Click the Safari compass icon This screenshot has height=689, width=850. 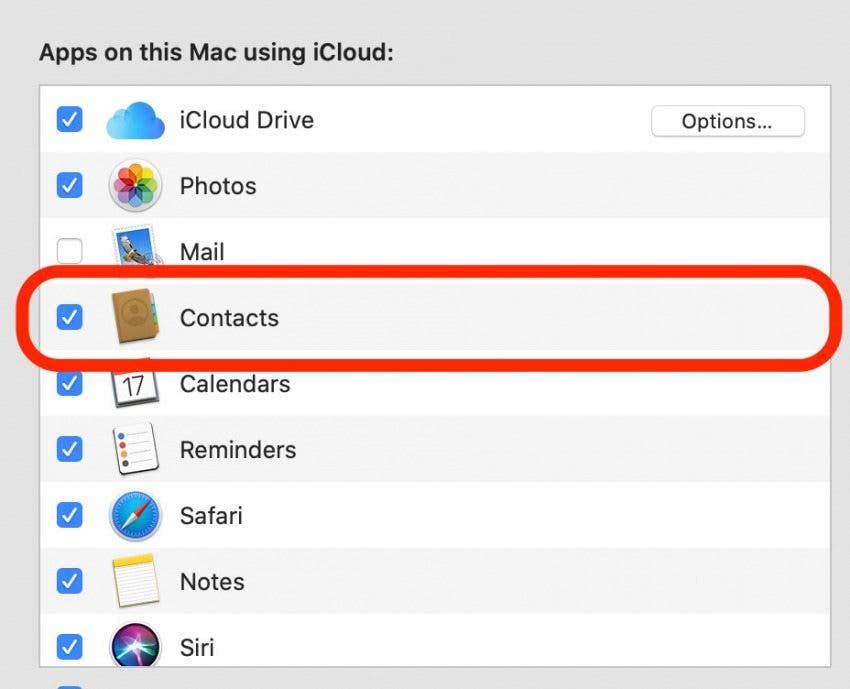point(134,516)
